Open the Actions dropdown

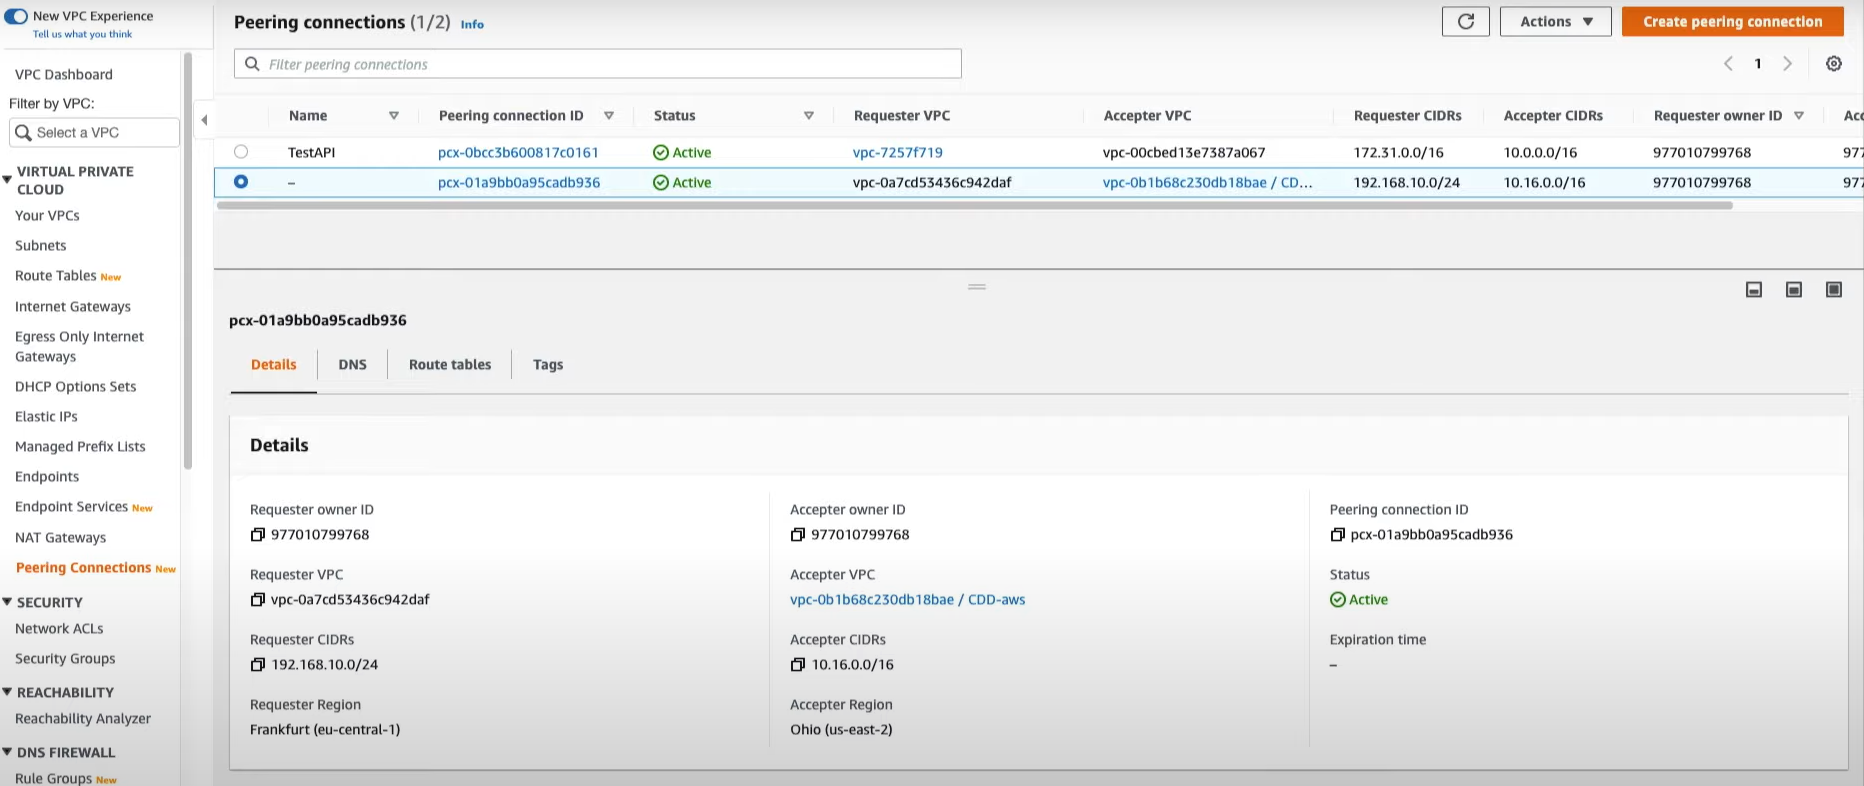click(1555, 21)
